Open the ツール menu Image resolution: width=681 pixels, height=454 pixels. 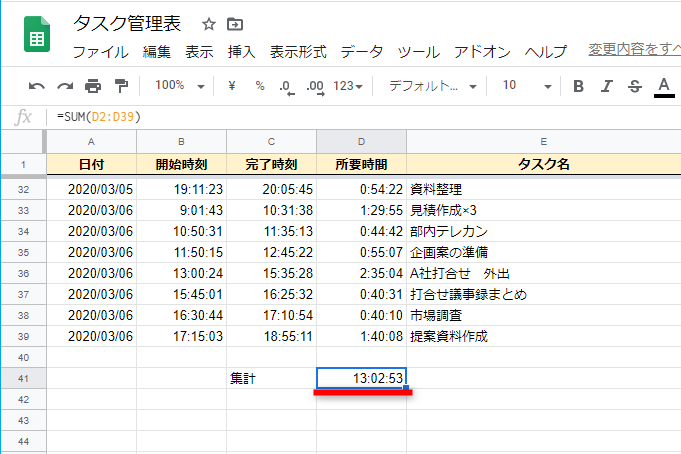pyautogui.click(x=419, y=52)
